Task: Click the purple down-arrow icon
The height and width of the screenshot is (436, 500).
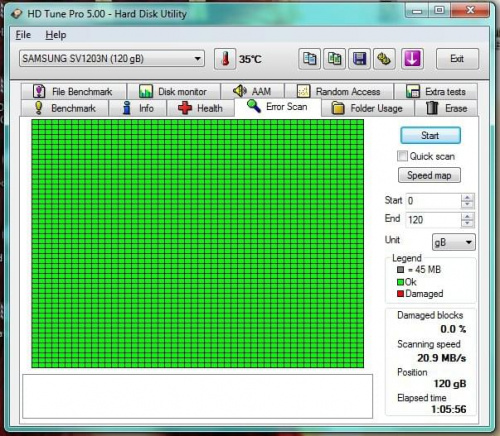Action: point(412,59)
